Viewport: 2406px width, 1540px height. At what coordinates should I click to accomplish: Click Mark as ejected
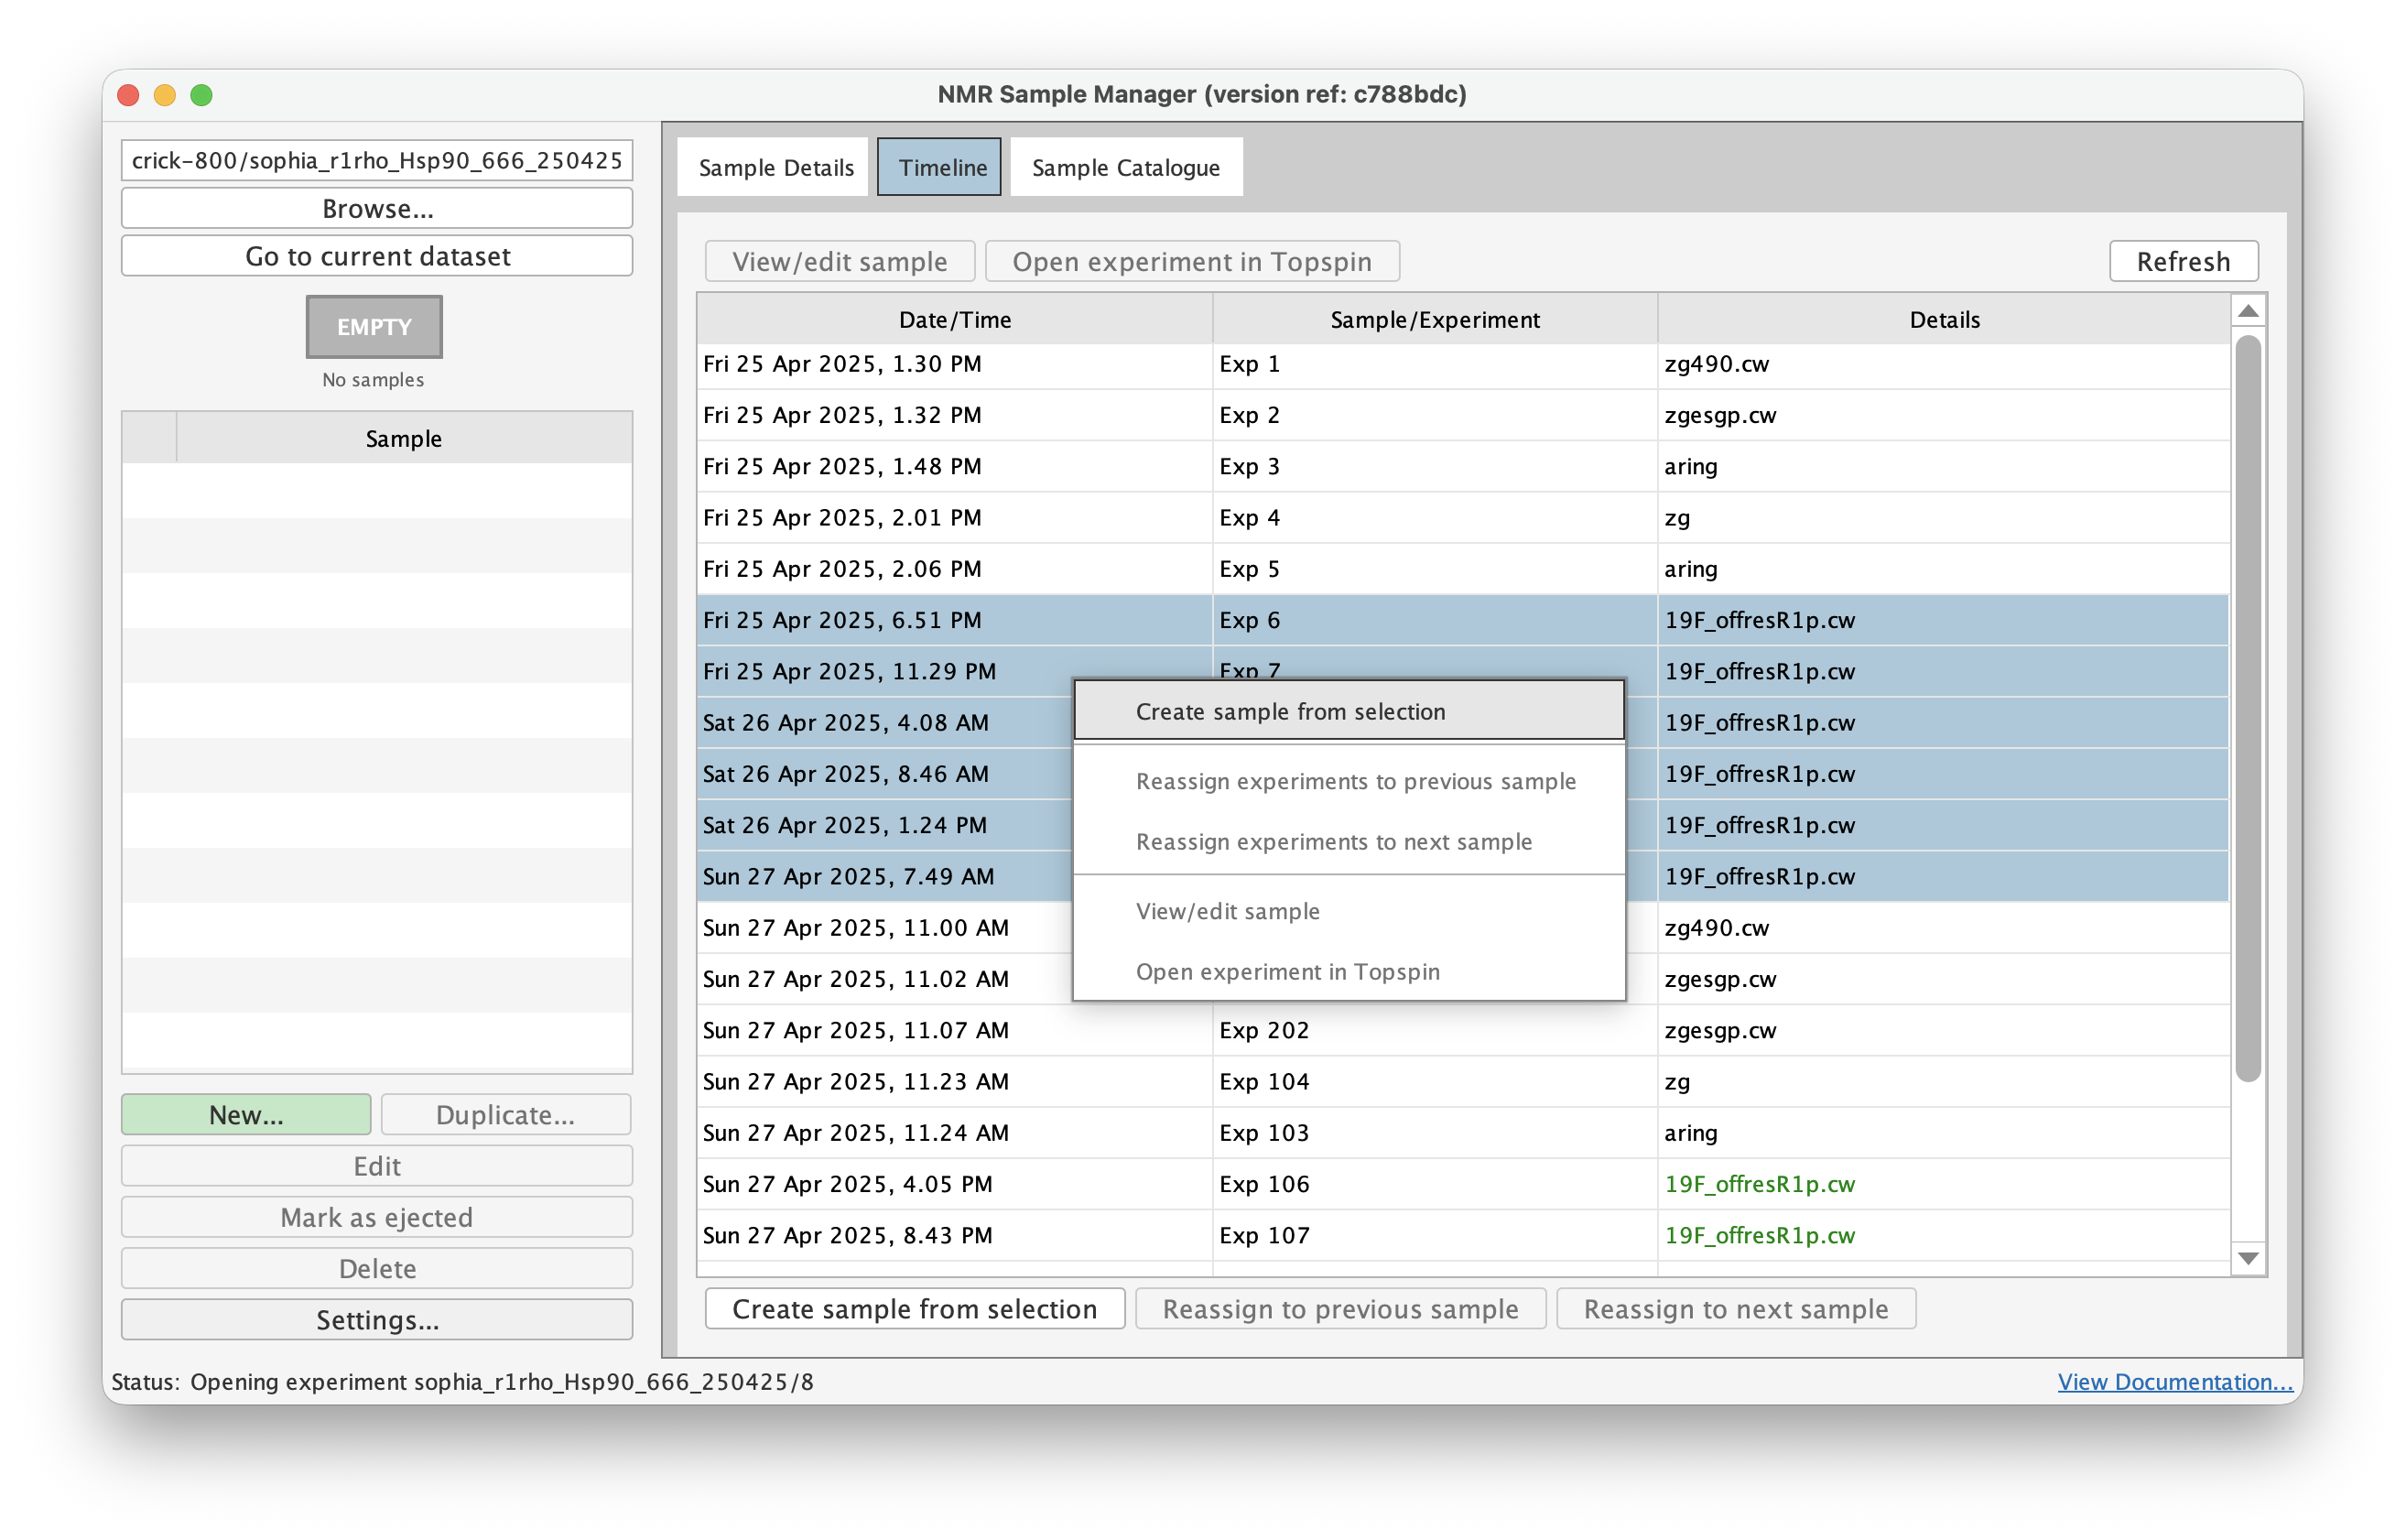[377, 1217]
